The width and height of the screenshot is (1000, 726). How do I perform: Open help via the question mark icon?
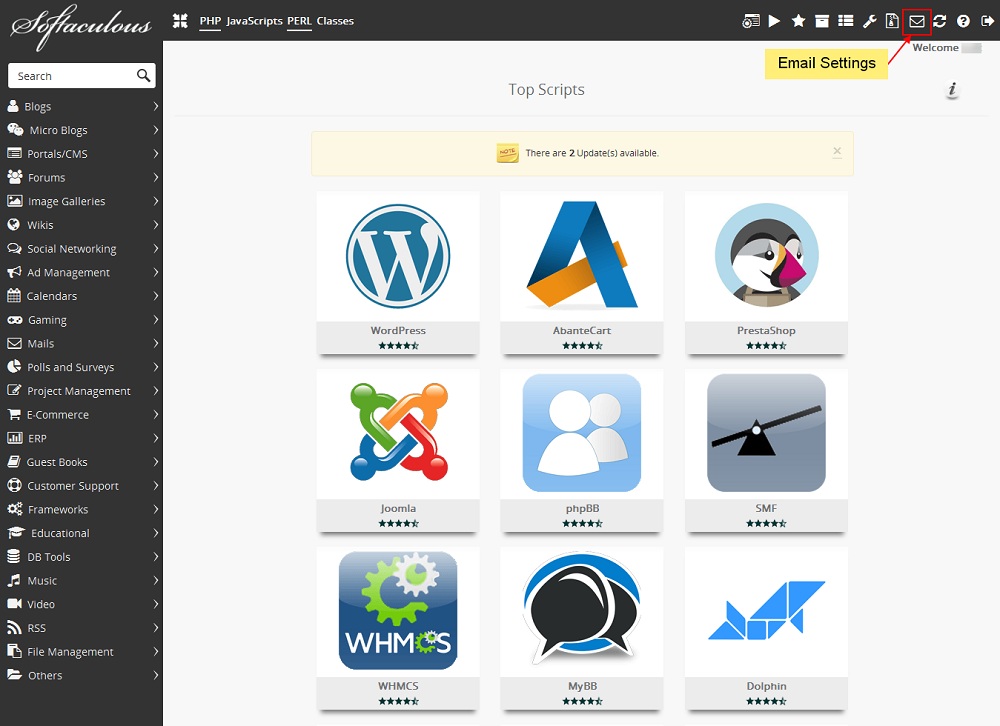coord(963,21)
